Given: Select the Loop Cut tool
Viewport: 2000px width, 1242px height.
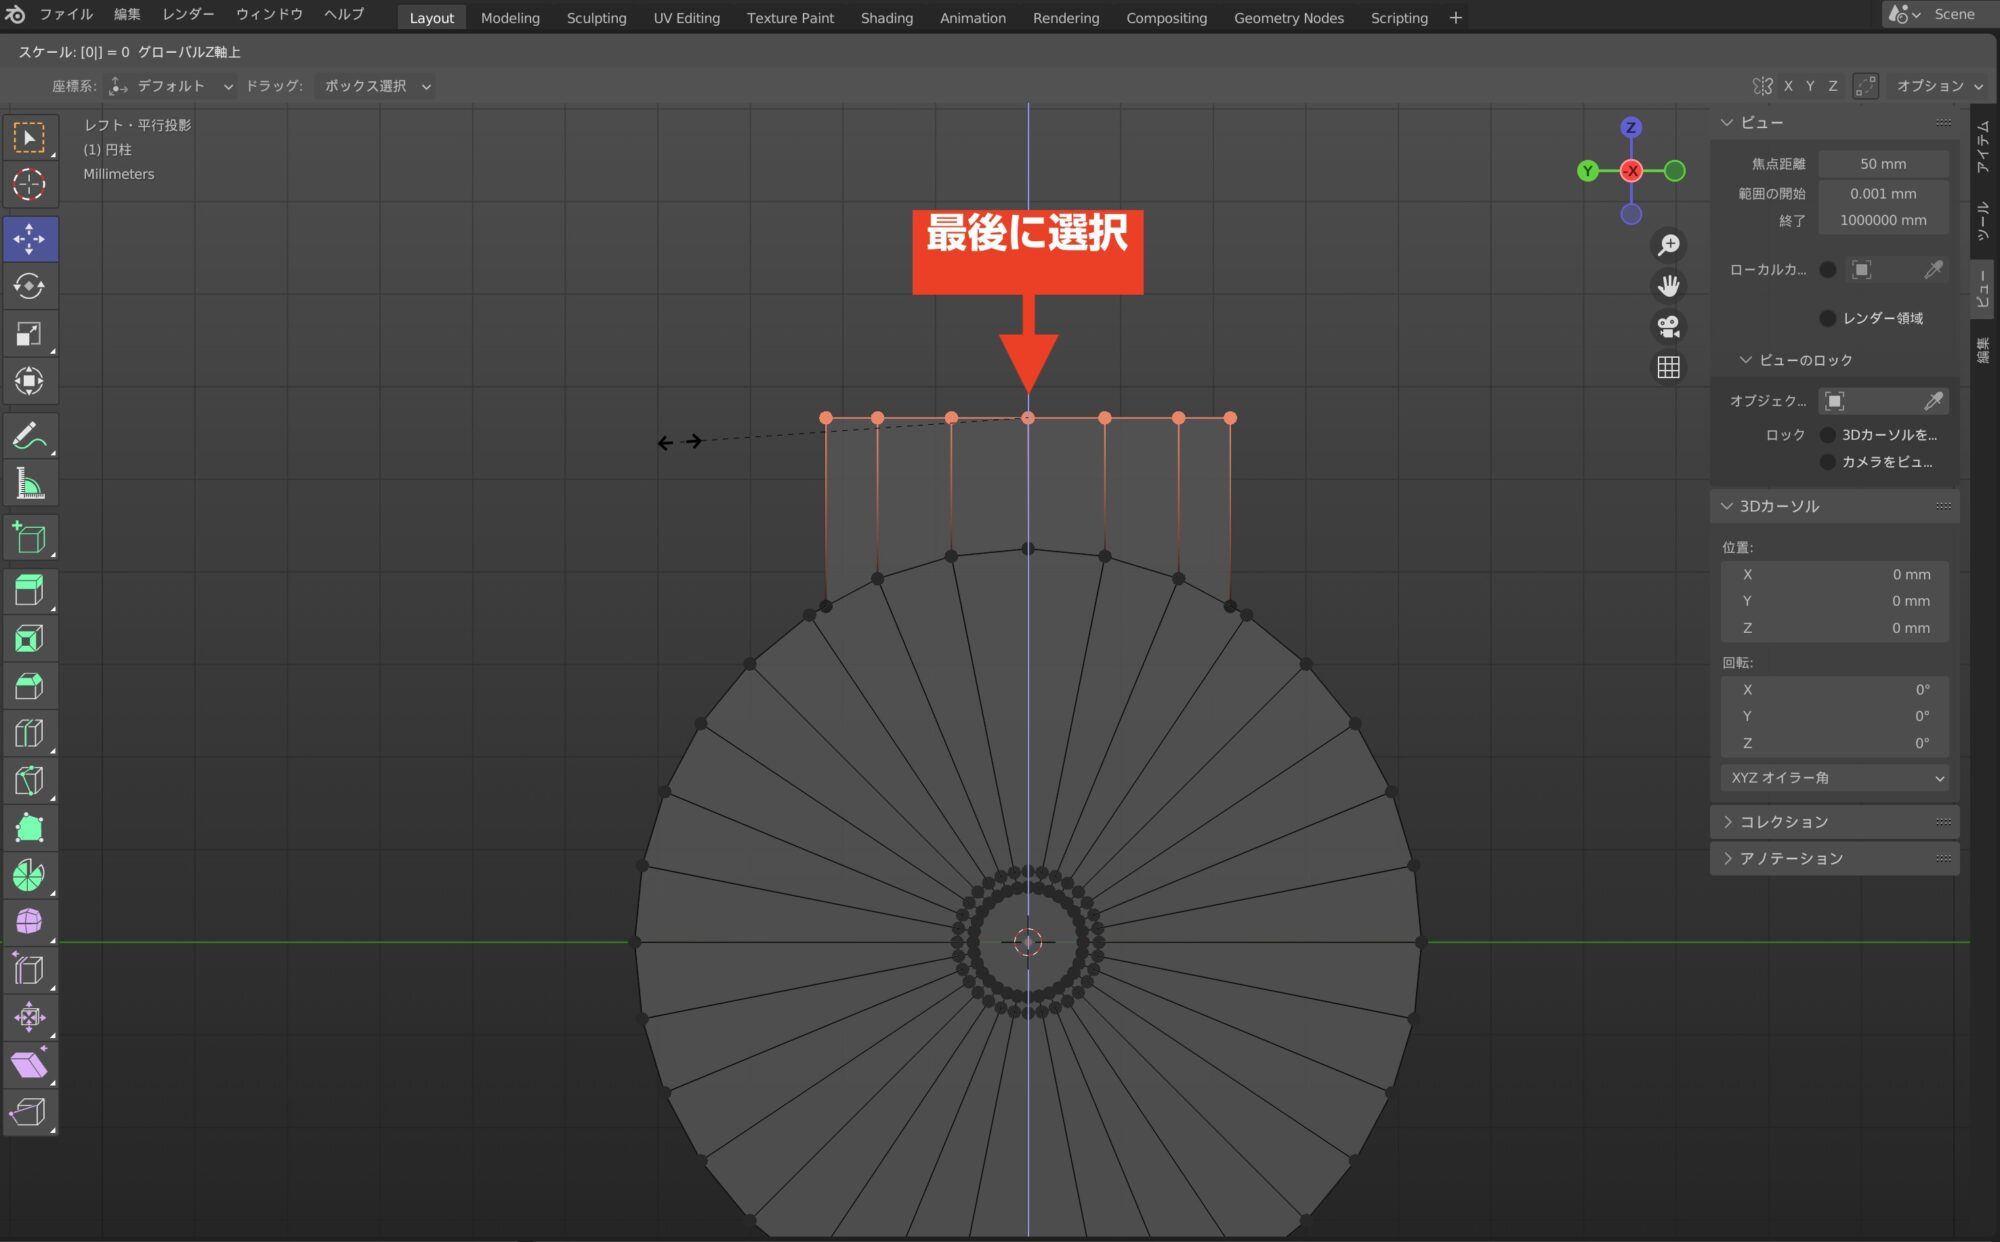Looking at the screenshot, I should [x=29, y=733].
